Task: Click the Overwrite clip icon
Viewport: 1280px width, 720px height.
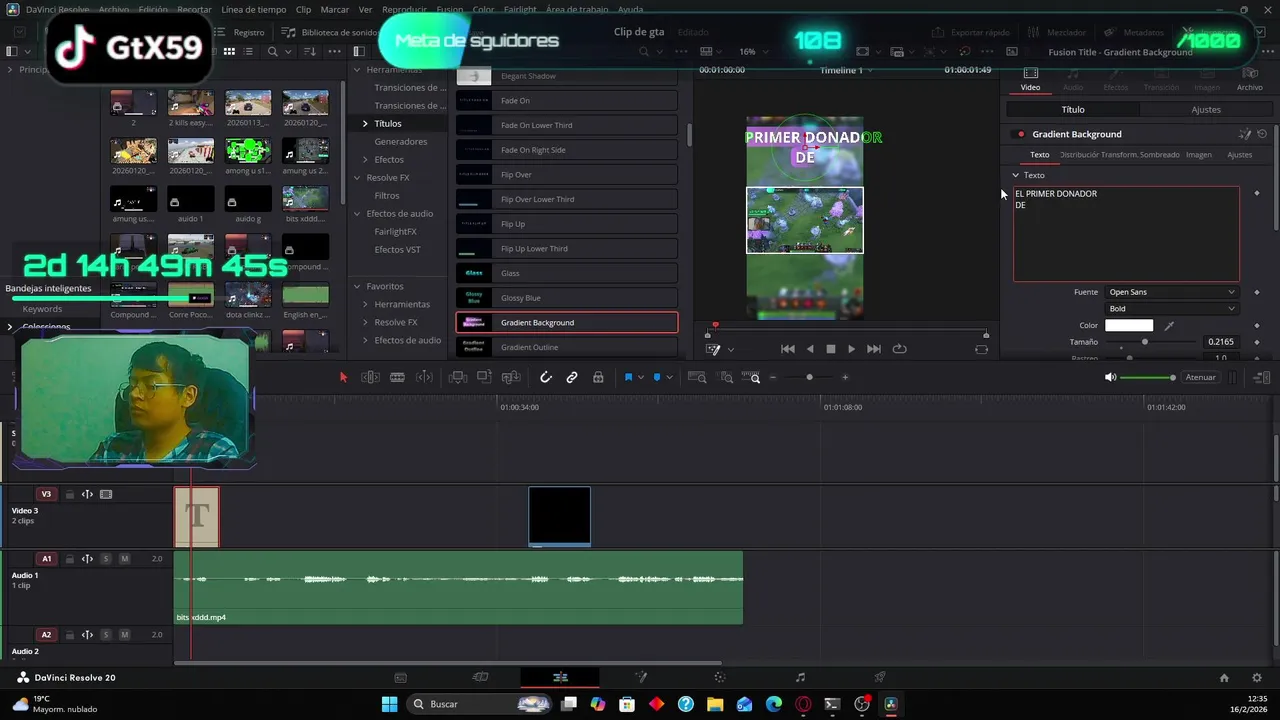Action: (484, 377)
